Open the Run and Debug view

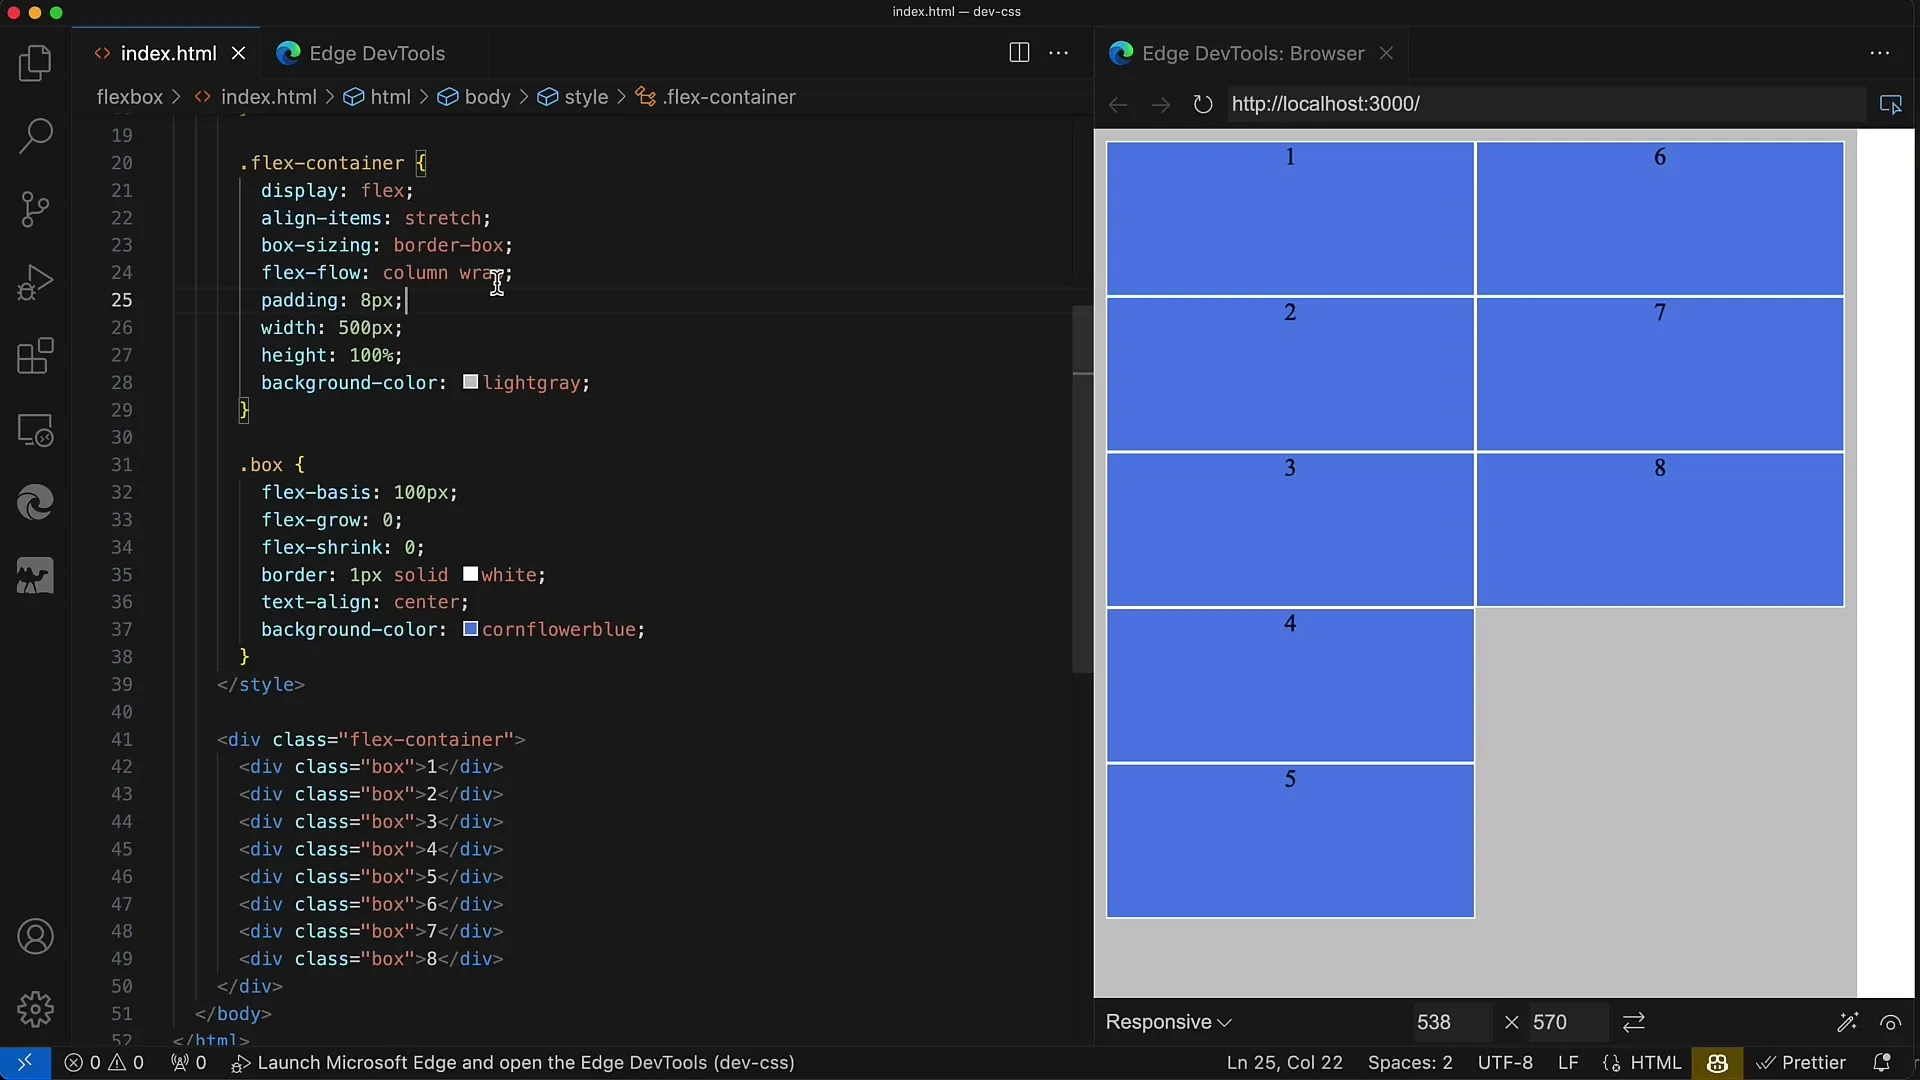click(x=36, y=283)
